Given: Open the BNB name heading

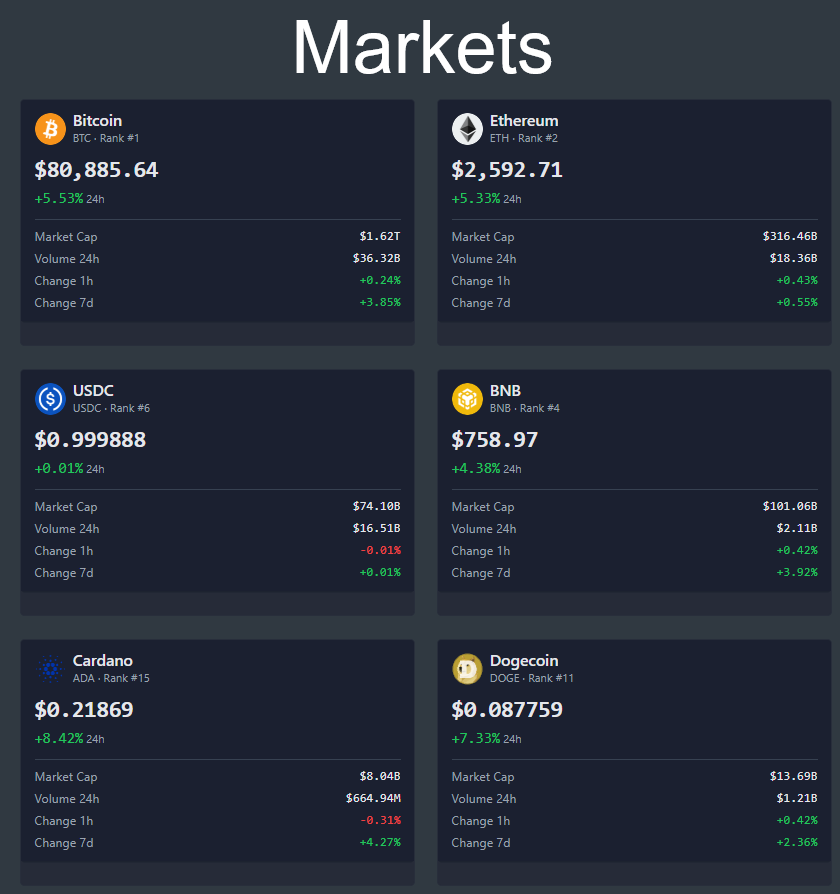Looking at the screenshot, I should tap(505, 391).
